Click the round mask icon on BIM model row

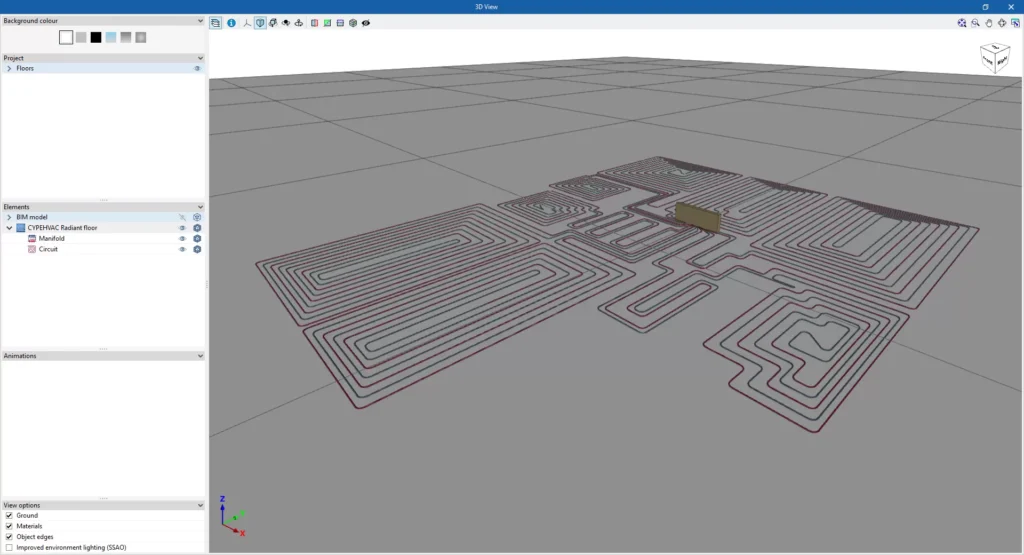(197, 217)
